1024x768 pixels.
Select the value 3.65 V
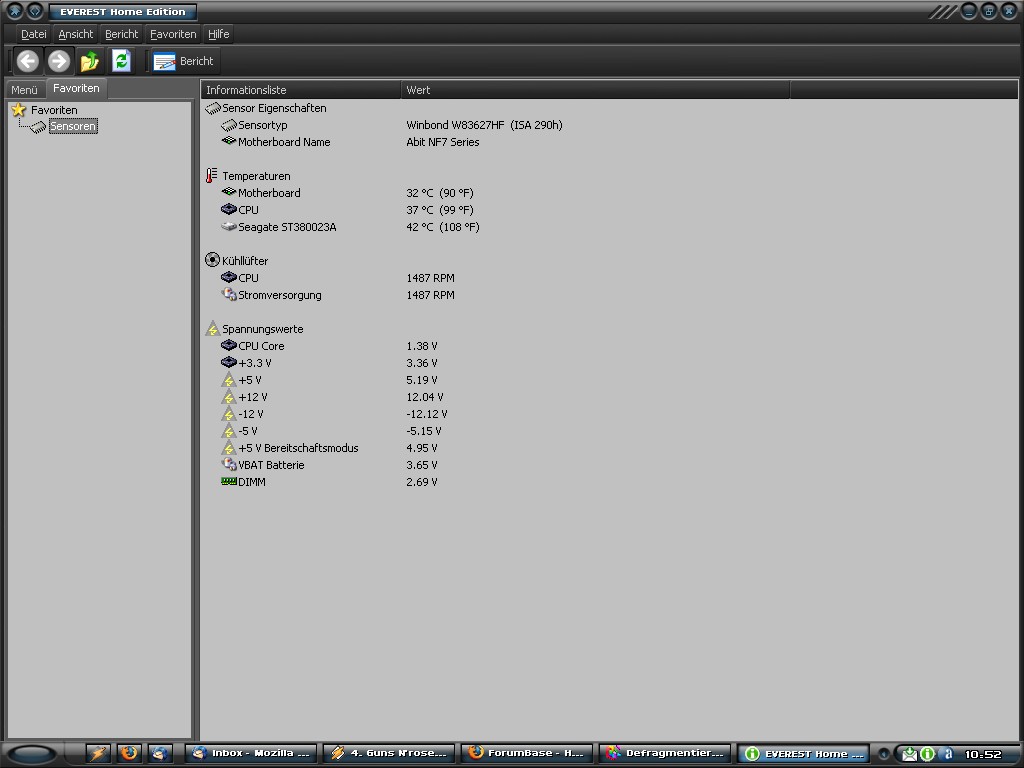pyautogui.click(x=422, y=465)
